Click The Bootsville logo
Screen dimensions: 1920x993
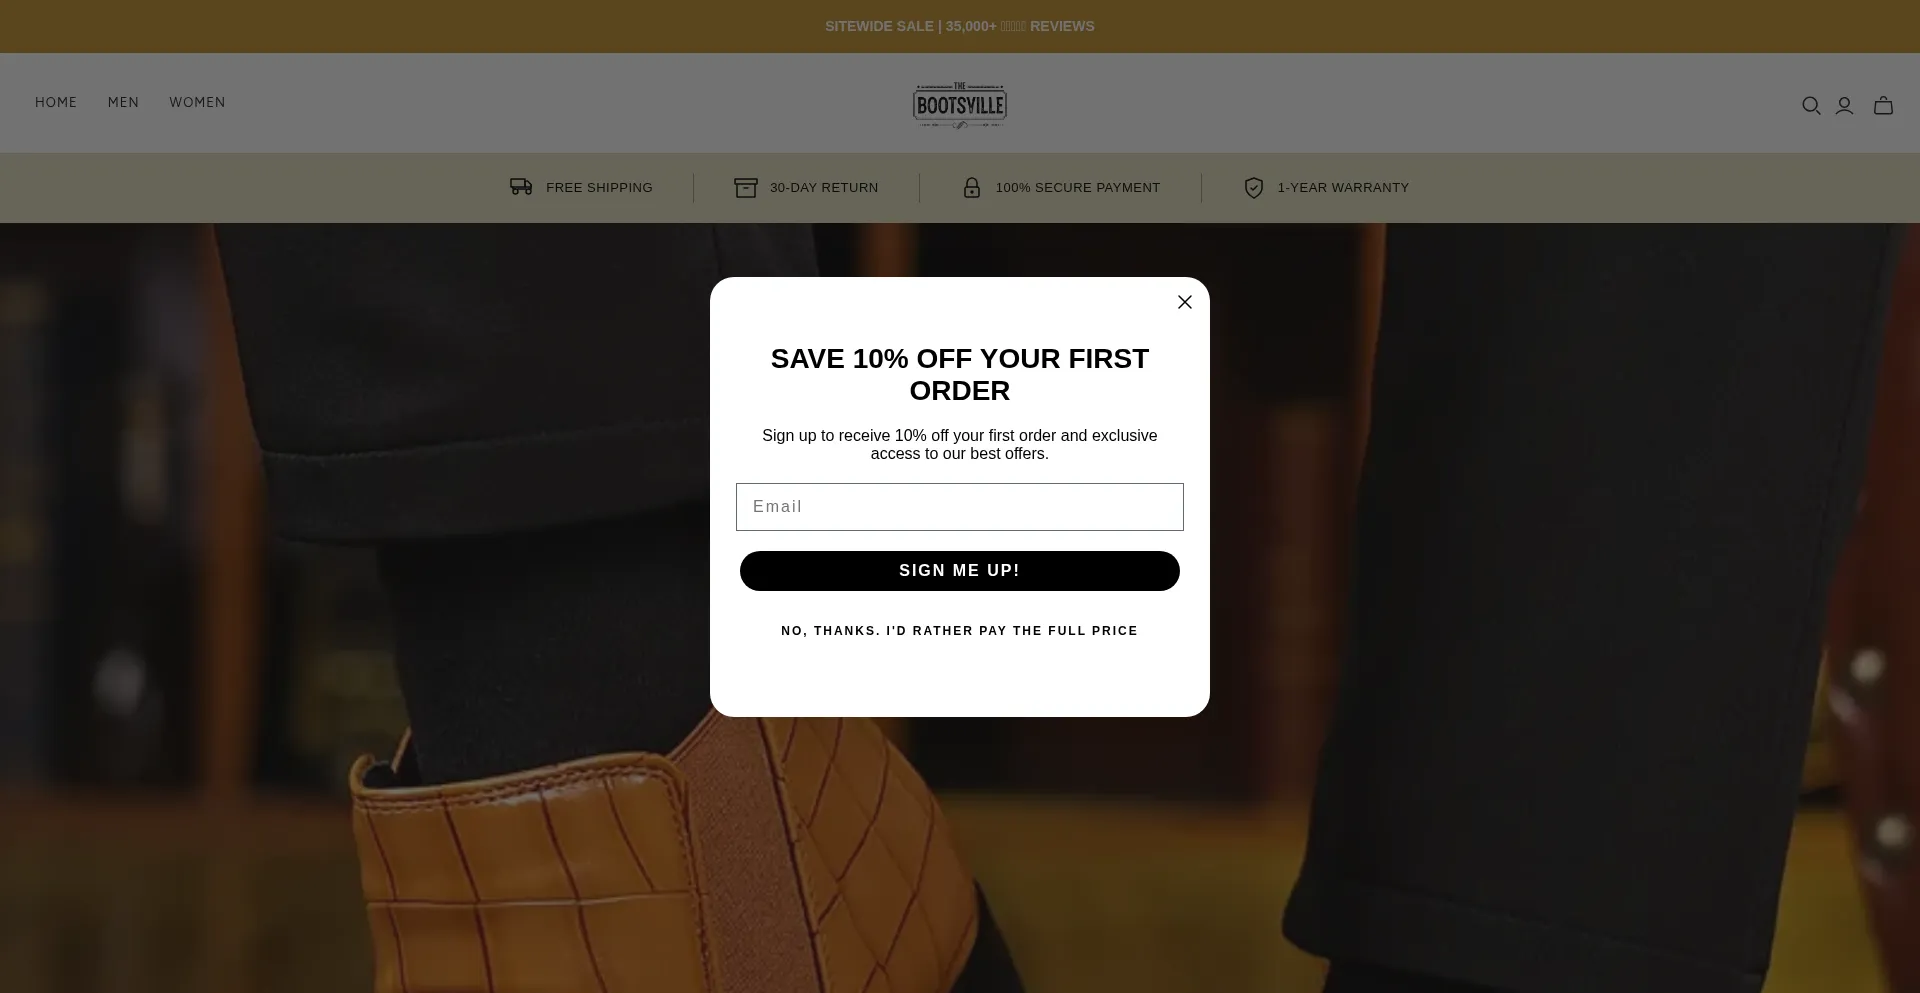[x=960, y=105]
